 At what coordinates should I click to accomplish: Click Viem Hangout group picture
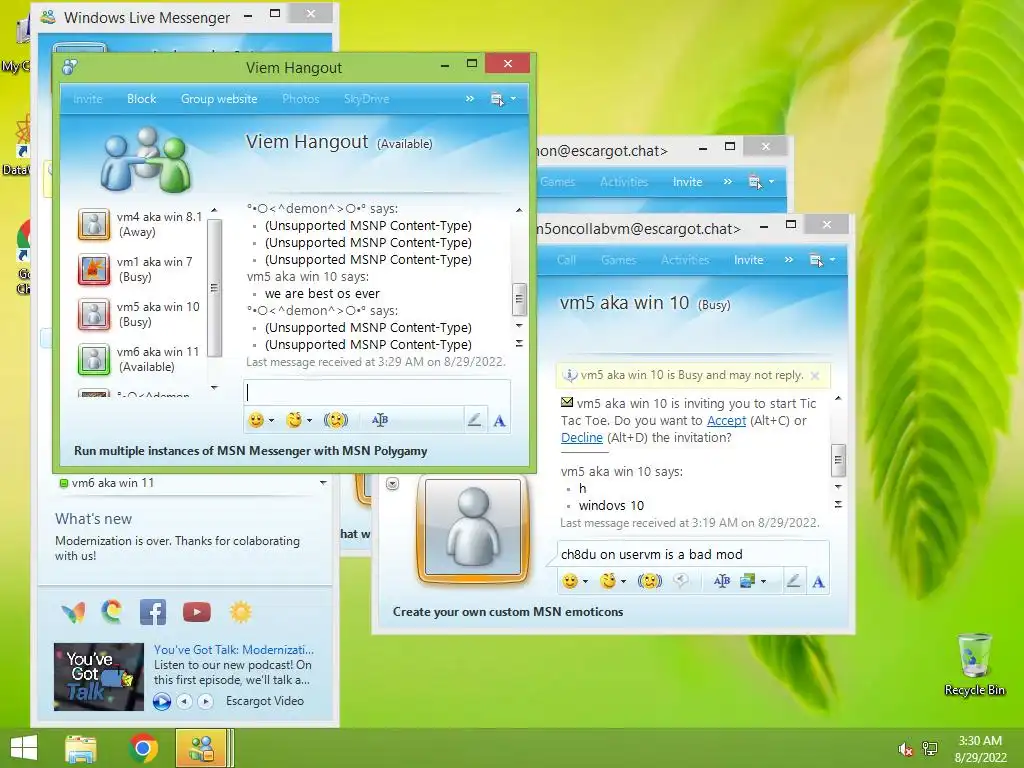point(145,159)
